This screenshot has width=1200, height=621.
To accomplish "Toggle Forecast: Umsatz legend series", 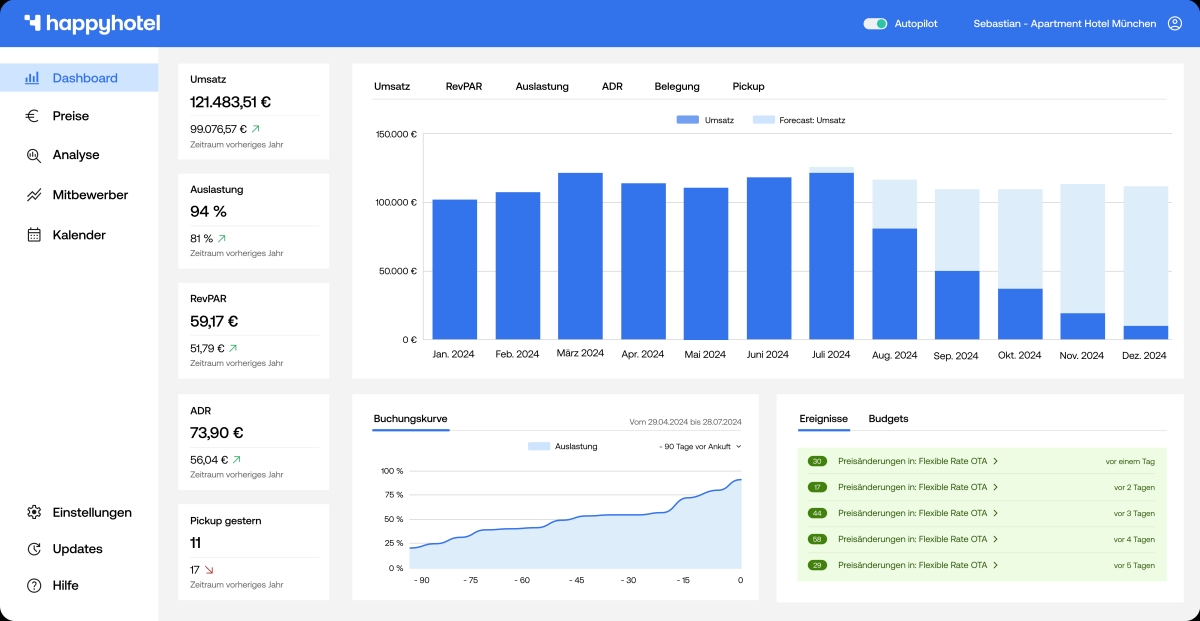I will (x=798, y=120).
